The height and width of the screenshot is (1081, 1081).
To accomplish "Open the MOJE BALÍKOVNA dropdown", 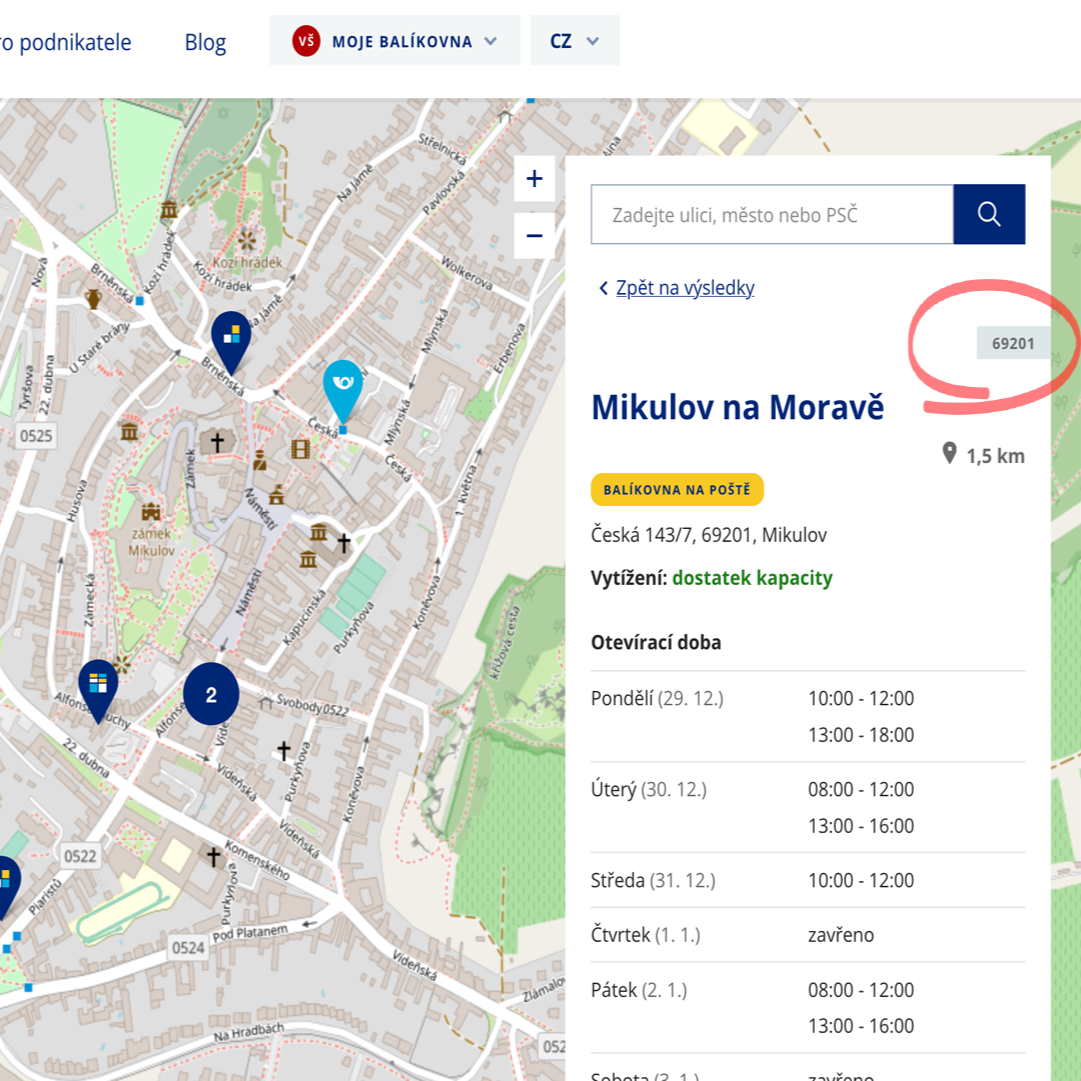I will (394, 41).
